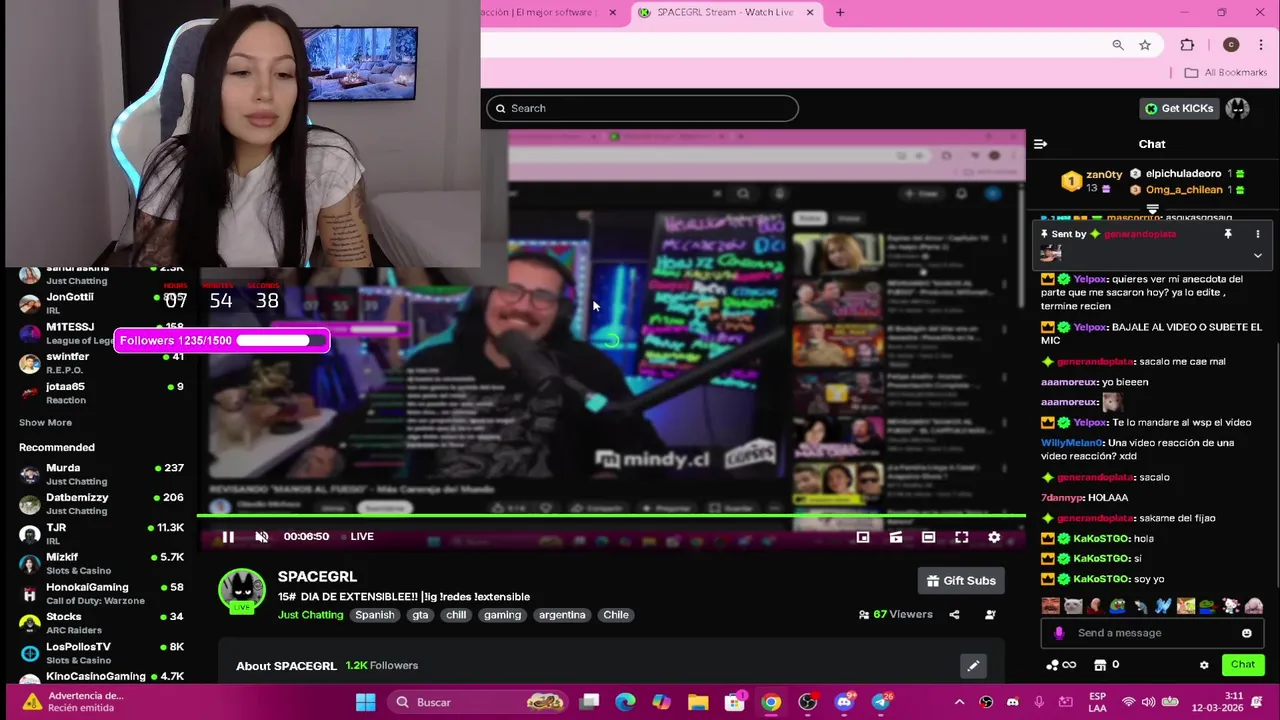Select the Spanish language tag
1280x720 pixels.
click(x=375, y=615)
